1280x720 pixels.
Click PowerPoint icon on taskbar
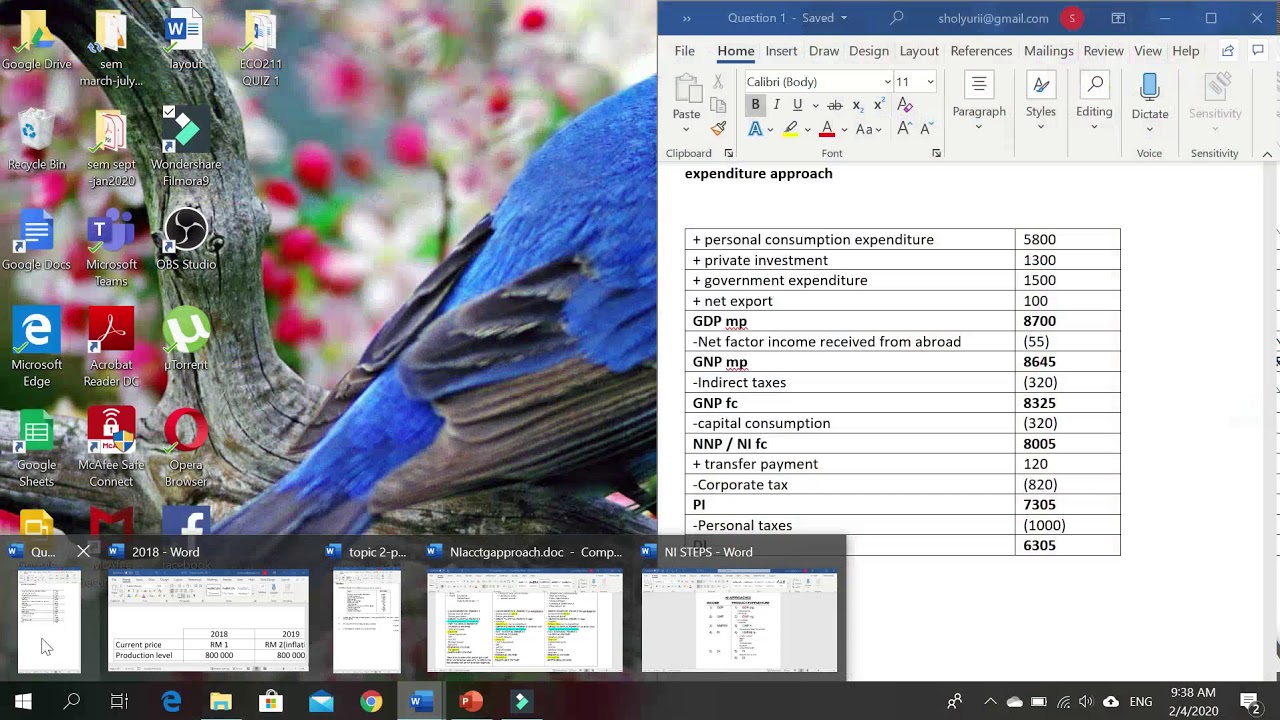(x=470, y=702)
